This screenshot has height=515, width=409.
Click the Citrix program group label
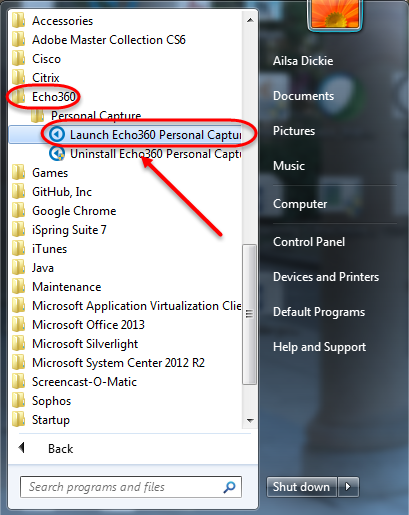pos(46,78)
